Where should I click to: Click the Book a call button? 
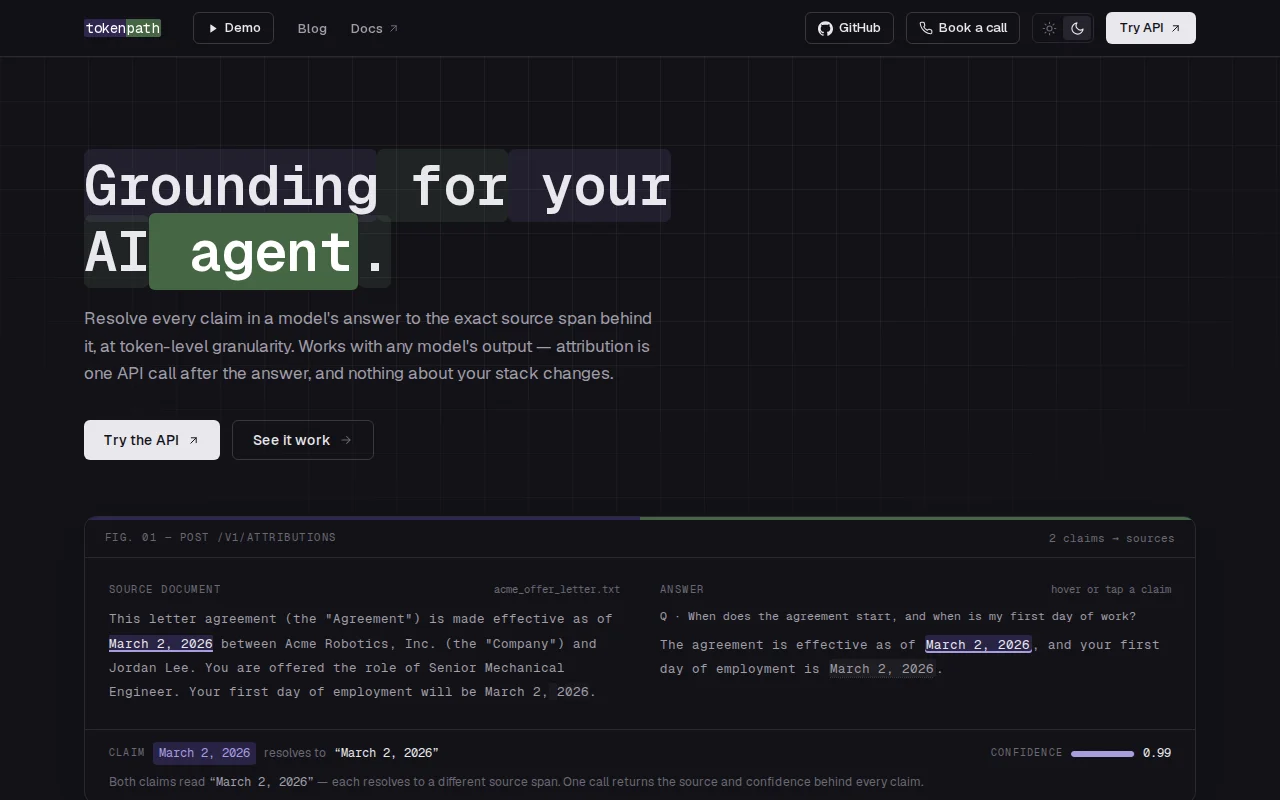(963, 28)
